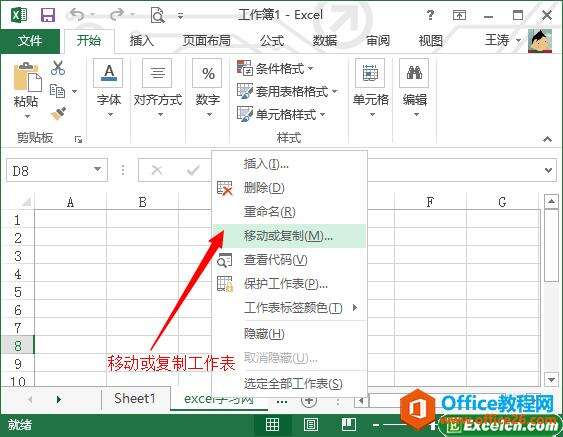Viewport: 563px width, 437px height.
Task: Open 单元格样式 cell styles menu
Action: pos(281,115)
